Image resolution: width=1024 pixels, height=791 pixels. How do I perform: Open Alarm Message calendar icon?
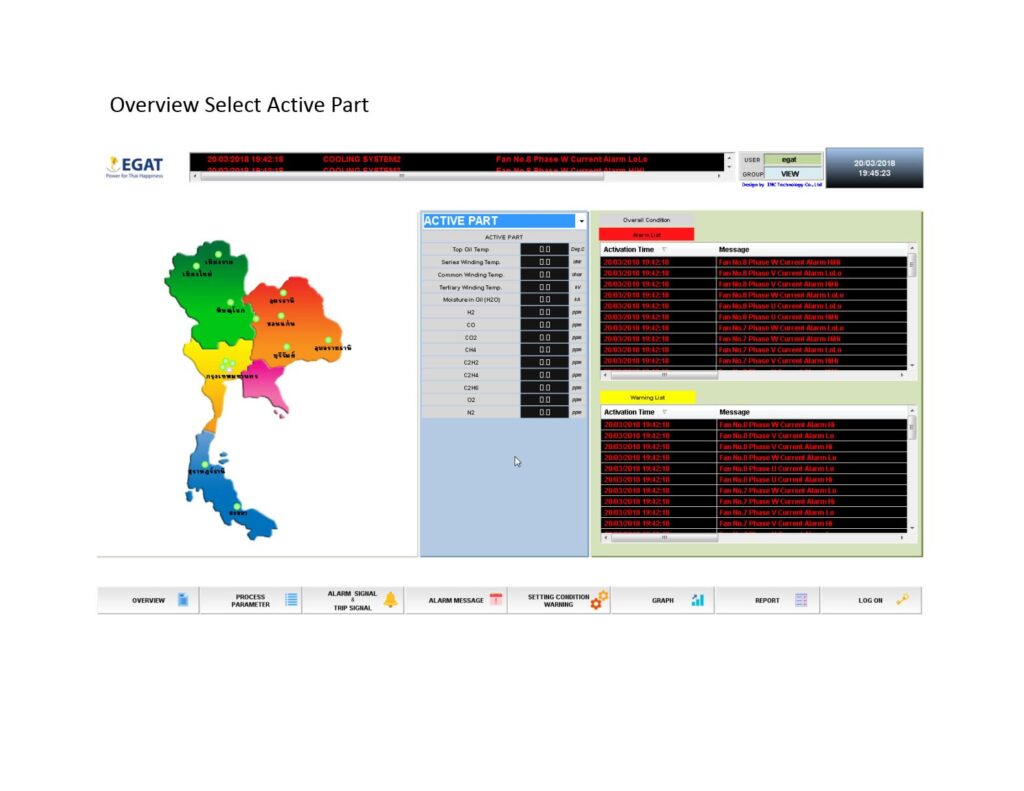(496, 599)
